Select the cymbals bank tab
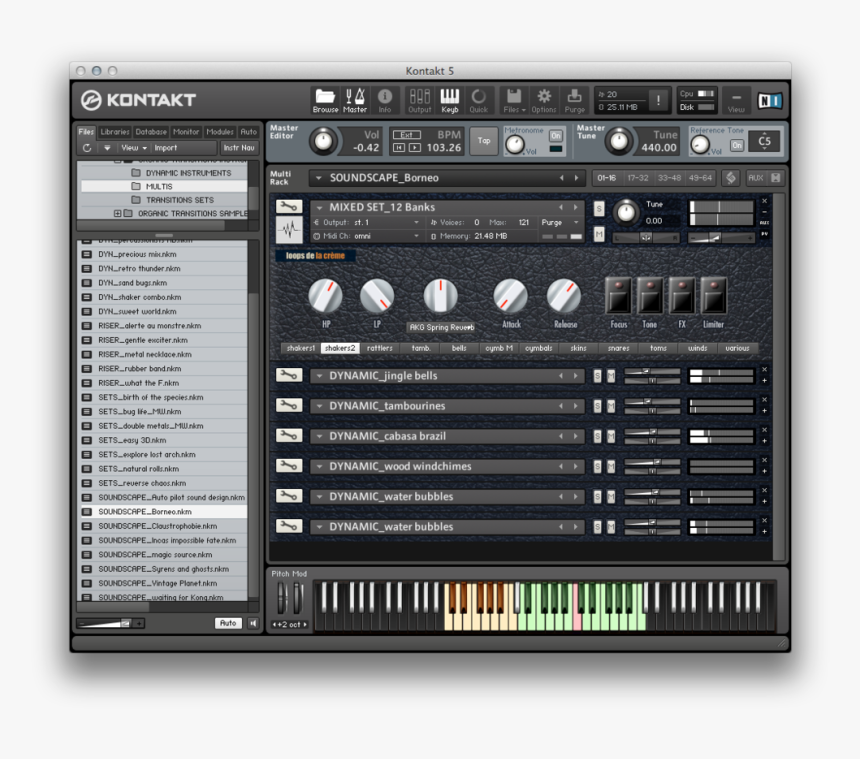 539,348
